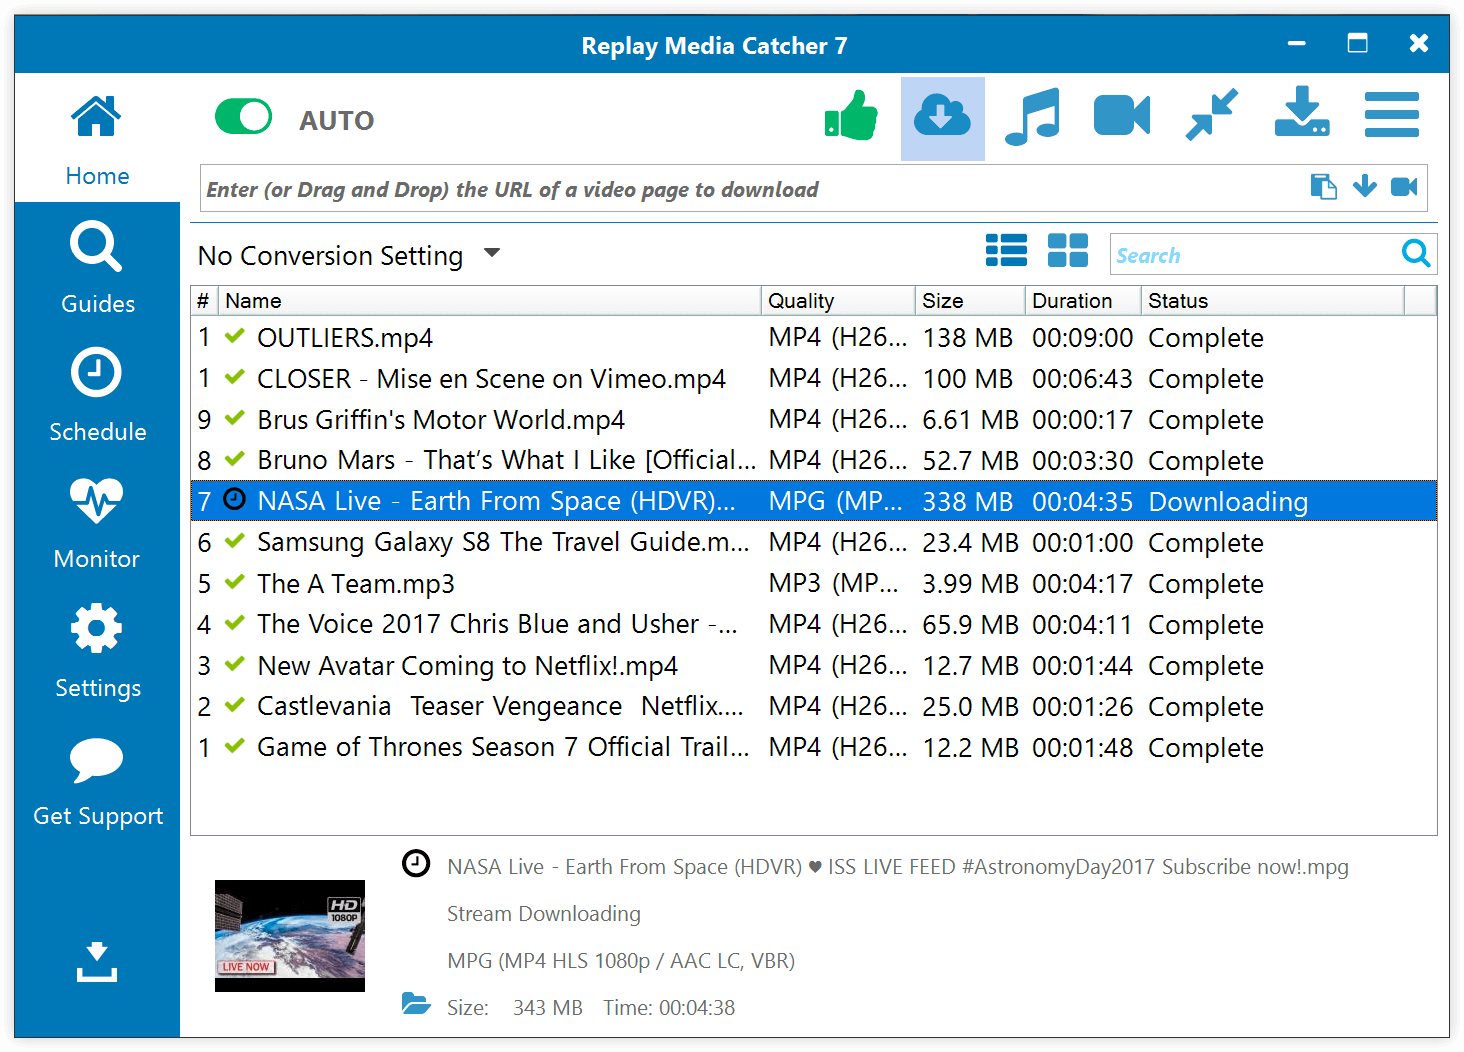The width and height of the screenshot is (1464, 1052).
Task: Click the video camera icon in toolbar
Action: point(1121,117)
